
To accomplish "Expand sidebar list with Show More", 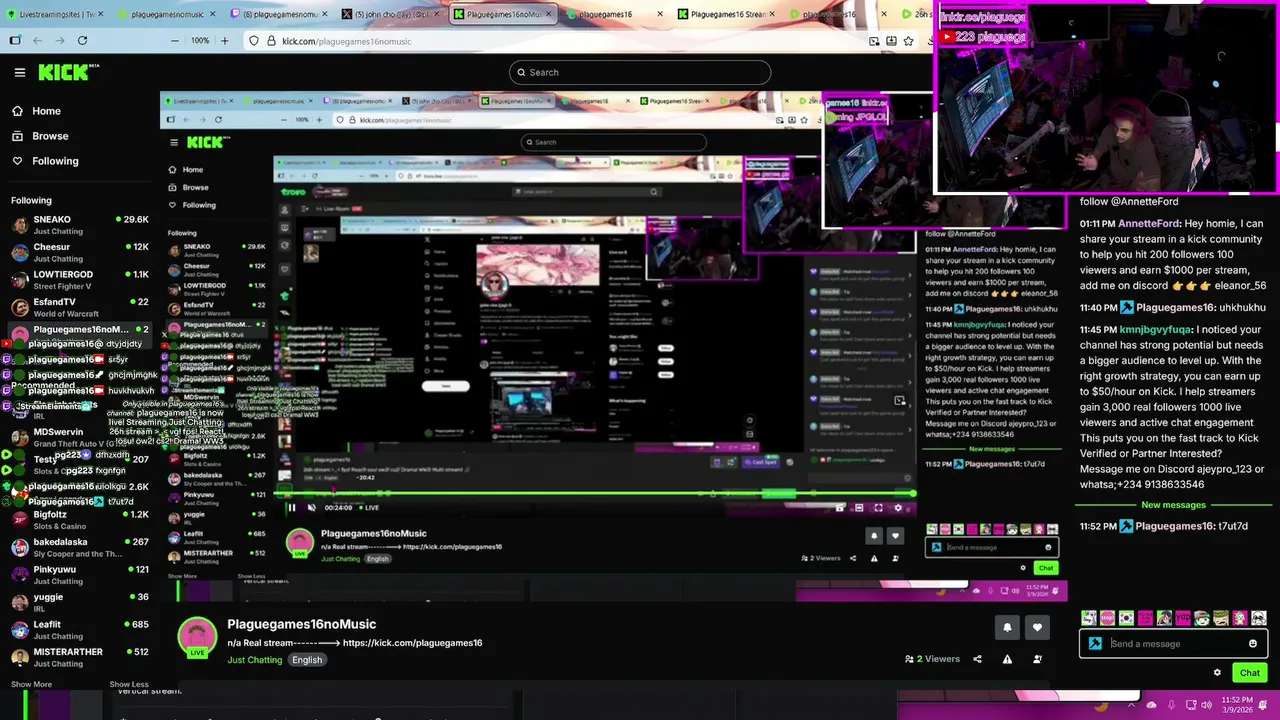I will coord(31,684).
